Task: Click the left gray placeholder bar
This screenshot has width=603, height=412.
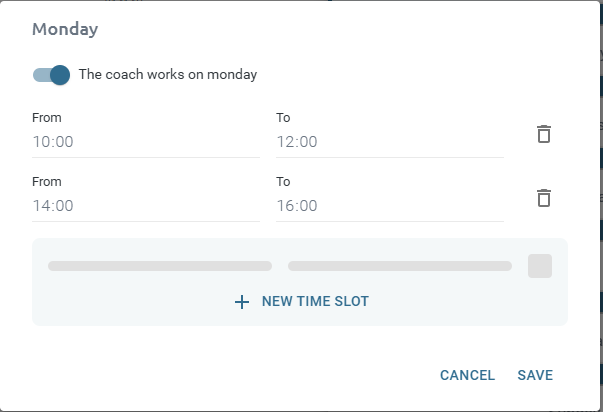Action: pyautogui.click(x=160, y=266)
